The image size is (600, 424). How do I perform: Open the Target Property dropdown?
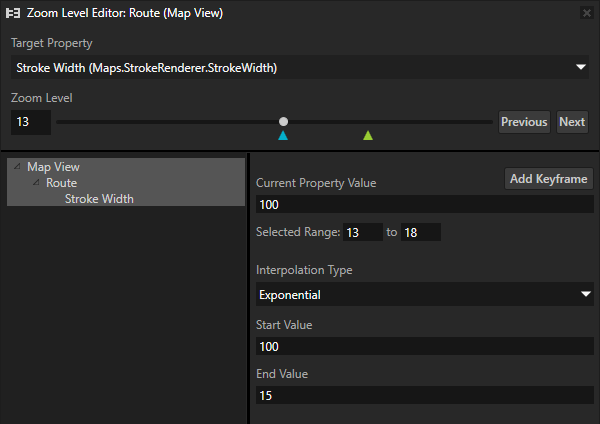point(300,67)
